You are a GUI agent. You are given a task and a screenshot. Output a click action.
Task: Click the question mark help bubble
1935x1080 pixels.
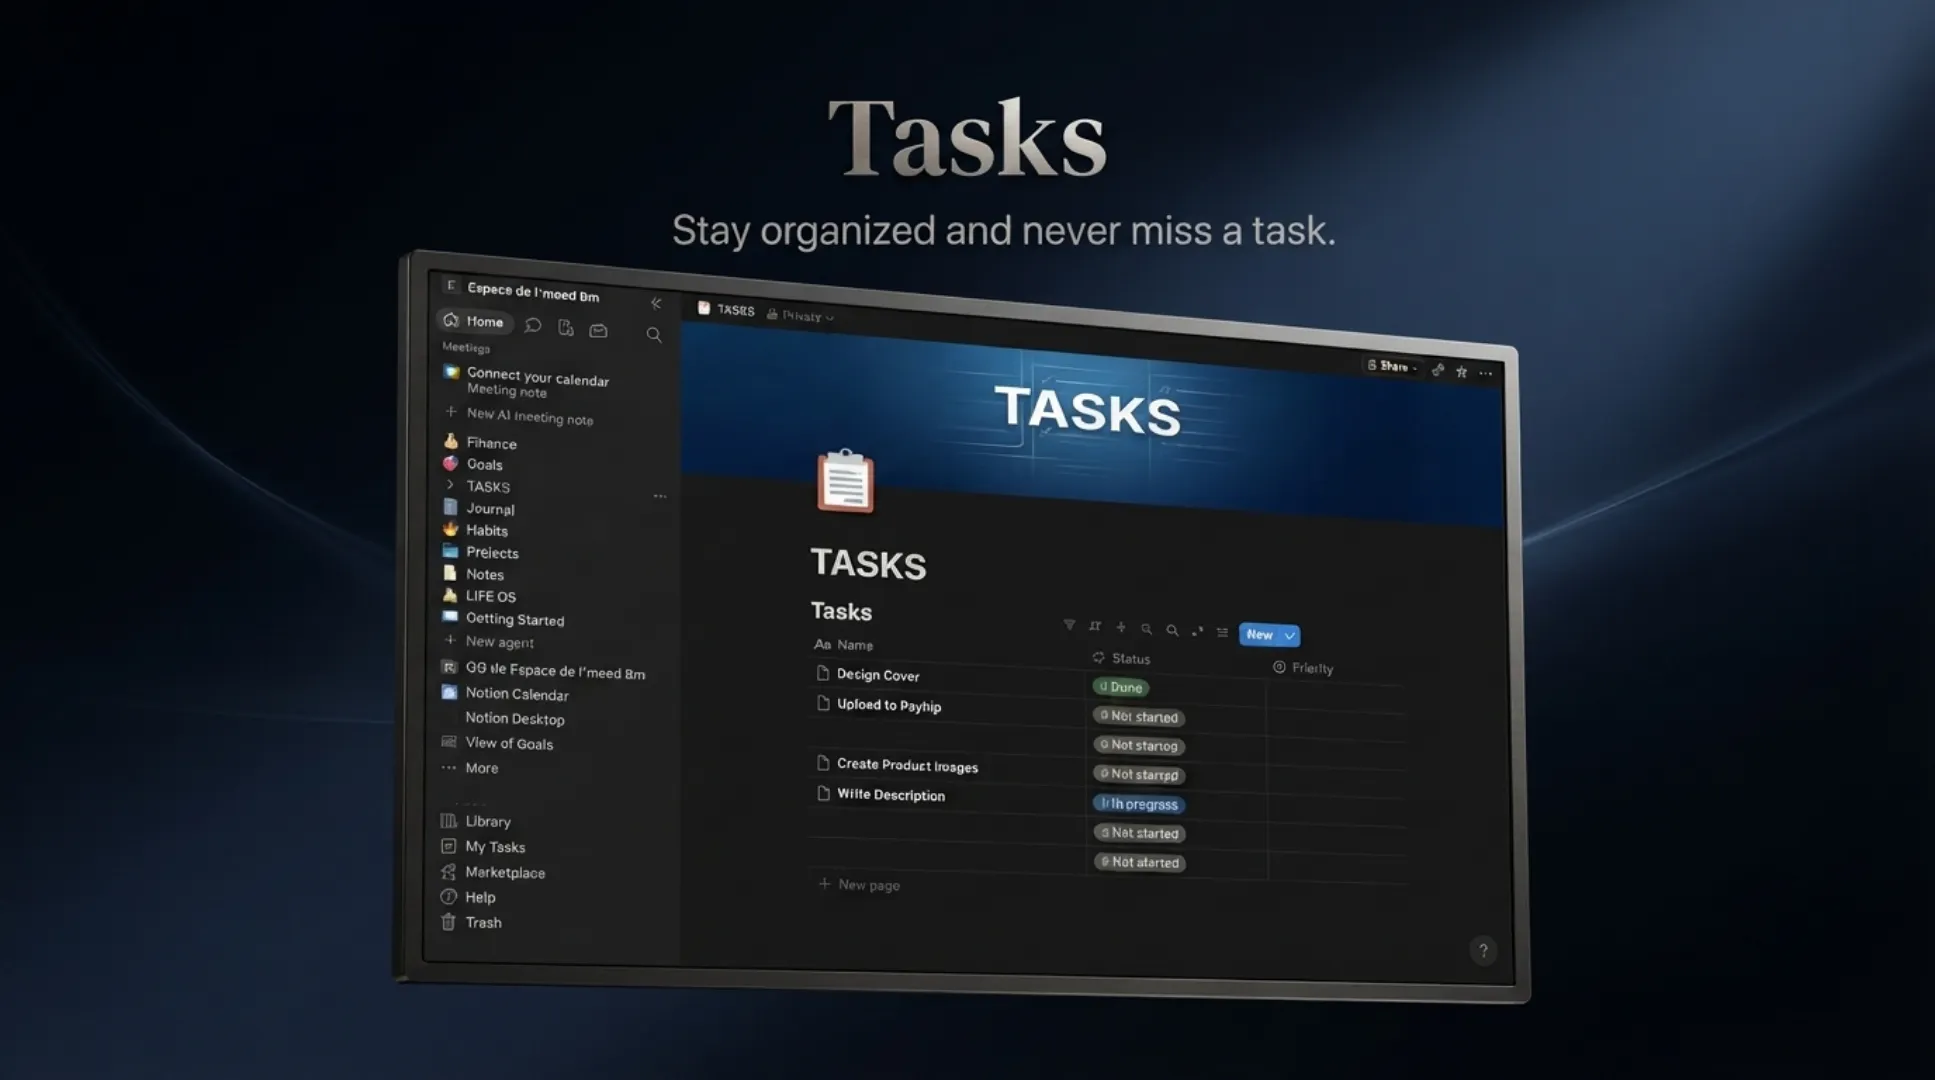point(1483,950)
